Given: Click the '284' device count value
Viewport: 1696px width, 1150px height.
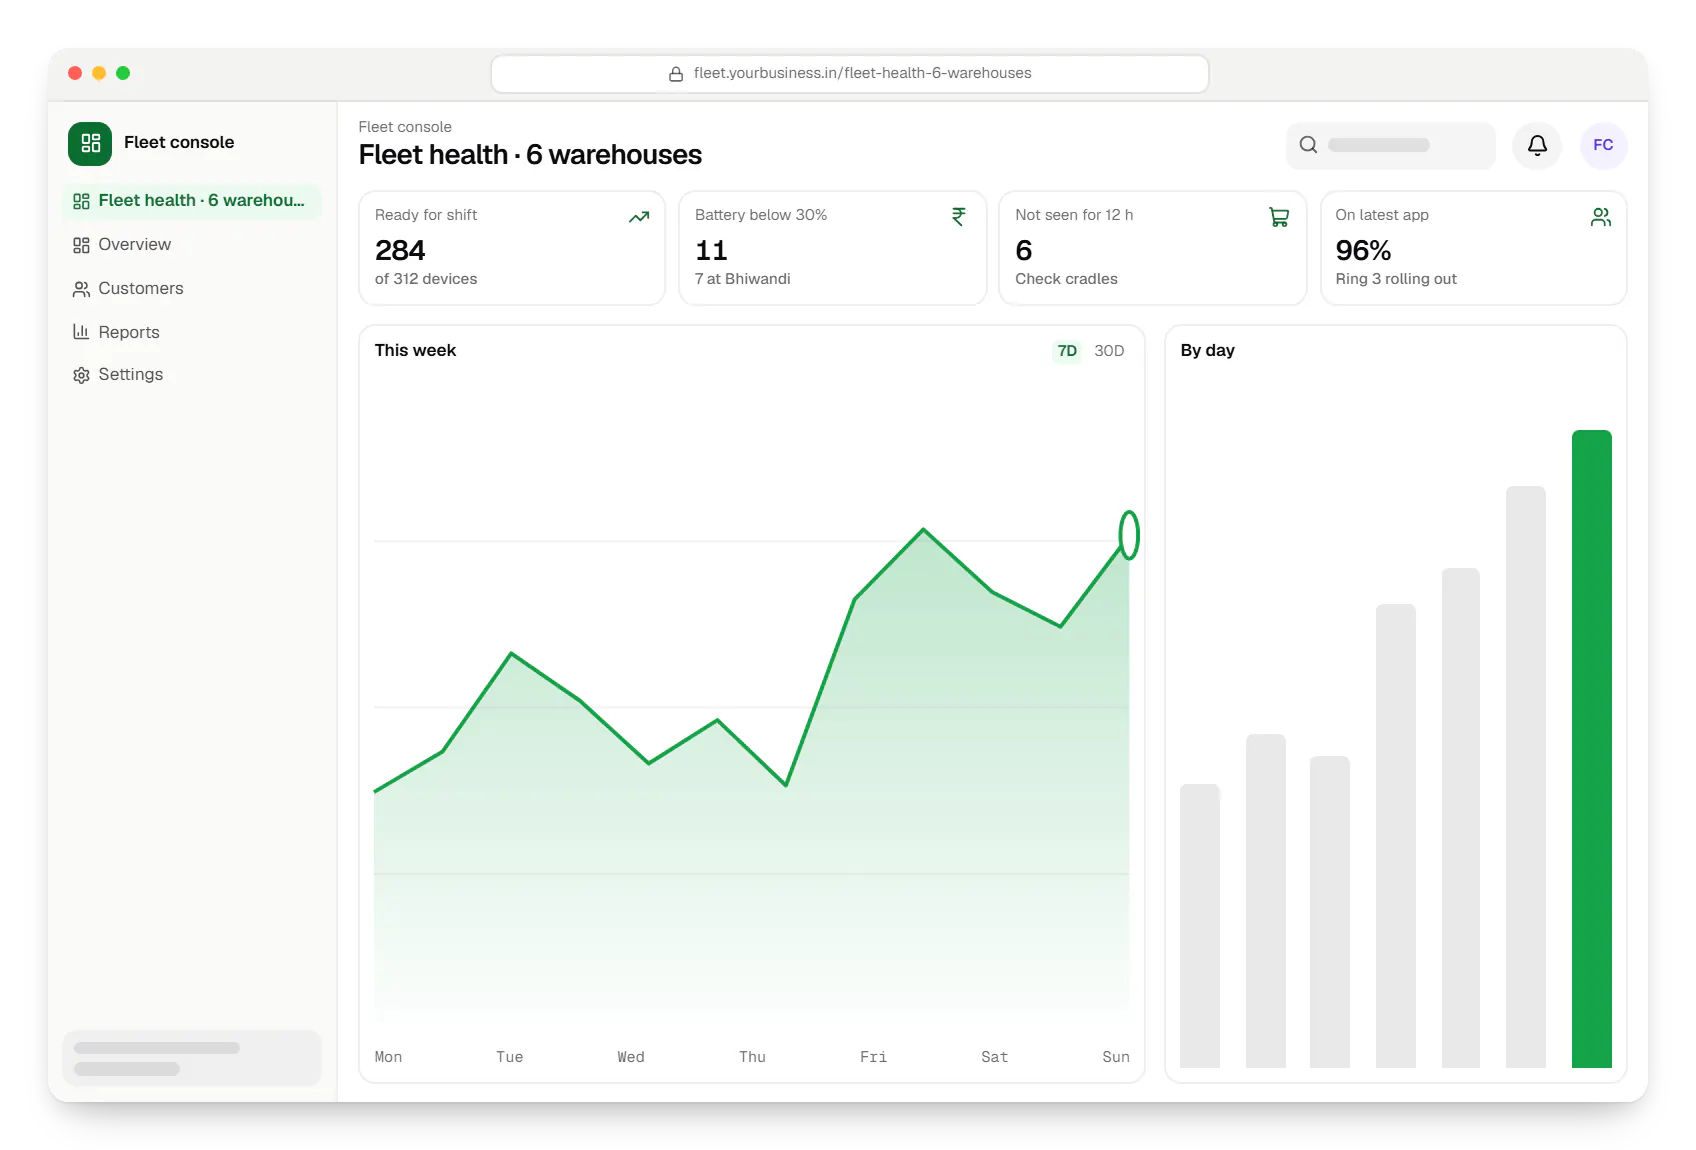Looking at the screenshot, I should [400, 250].
